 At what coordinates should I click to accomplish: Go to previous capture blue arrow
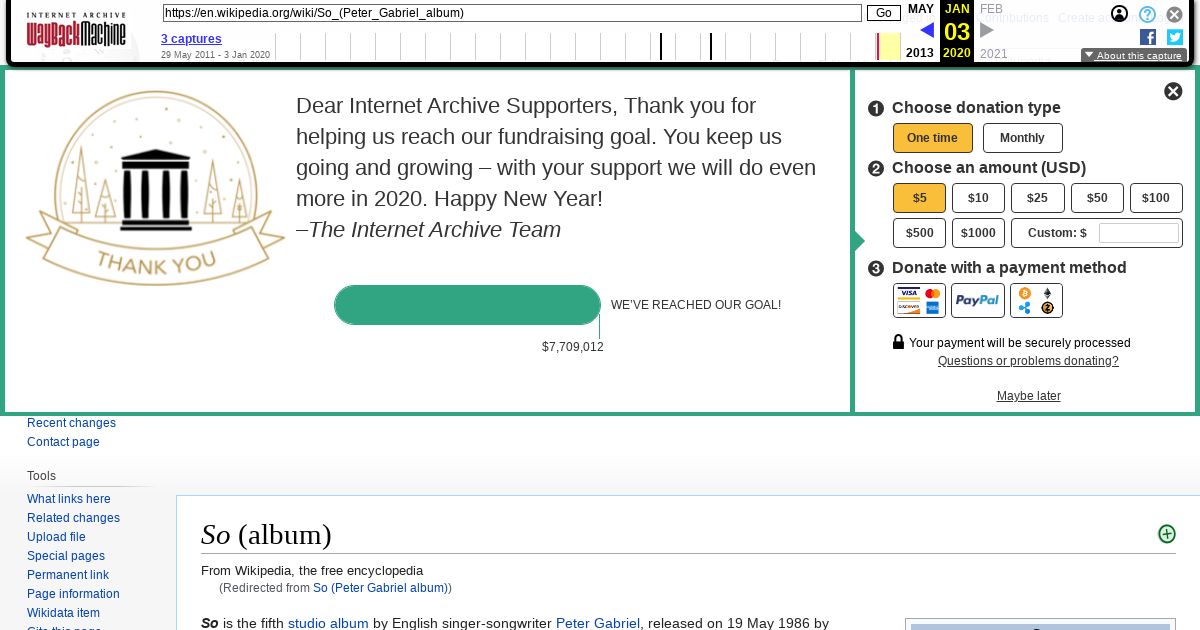(927, 30)
